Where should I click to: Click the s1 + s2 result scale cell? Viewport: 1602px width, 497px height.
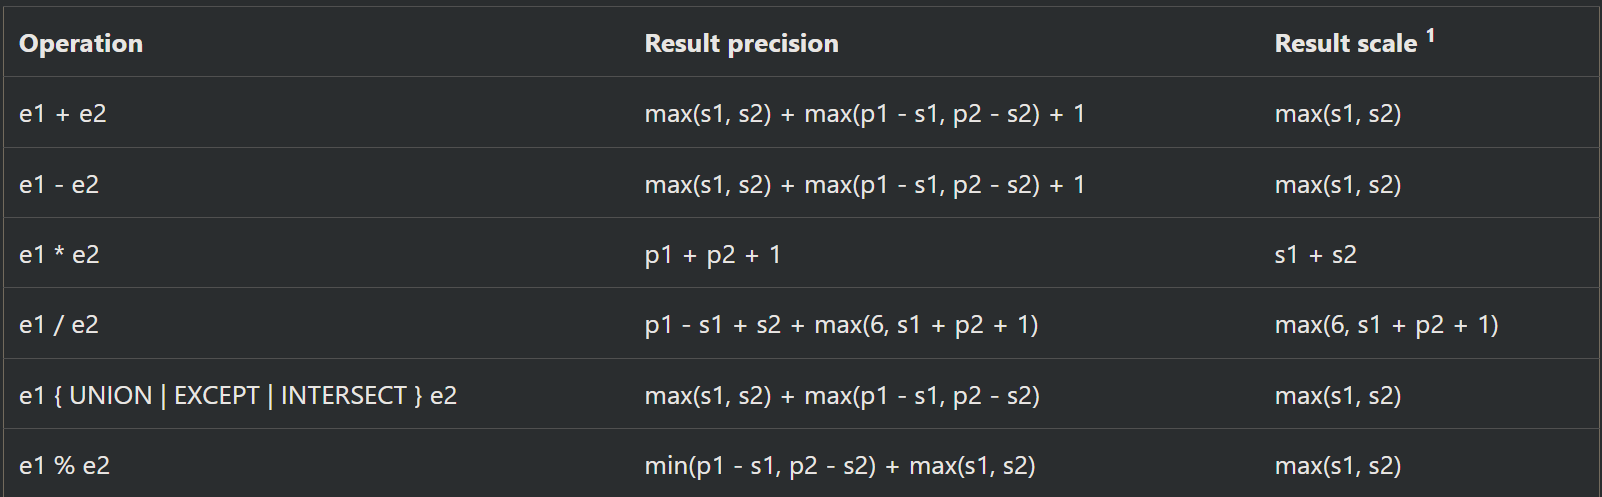point(1315,255)
